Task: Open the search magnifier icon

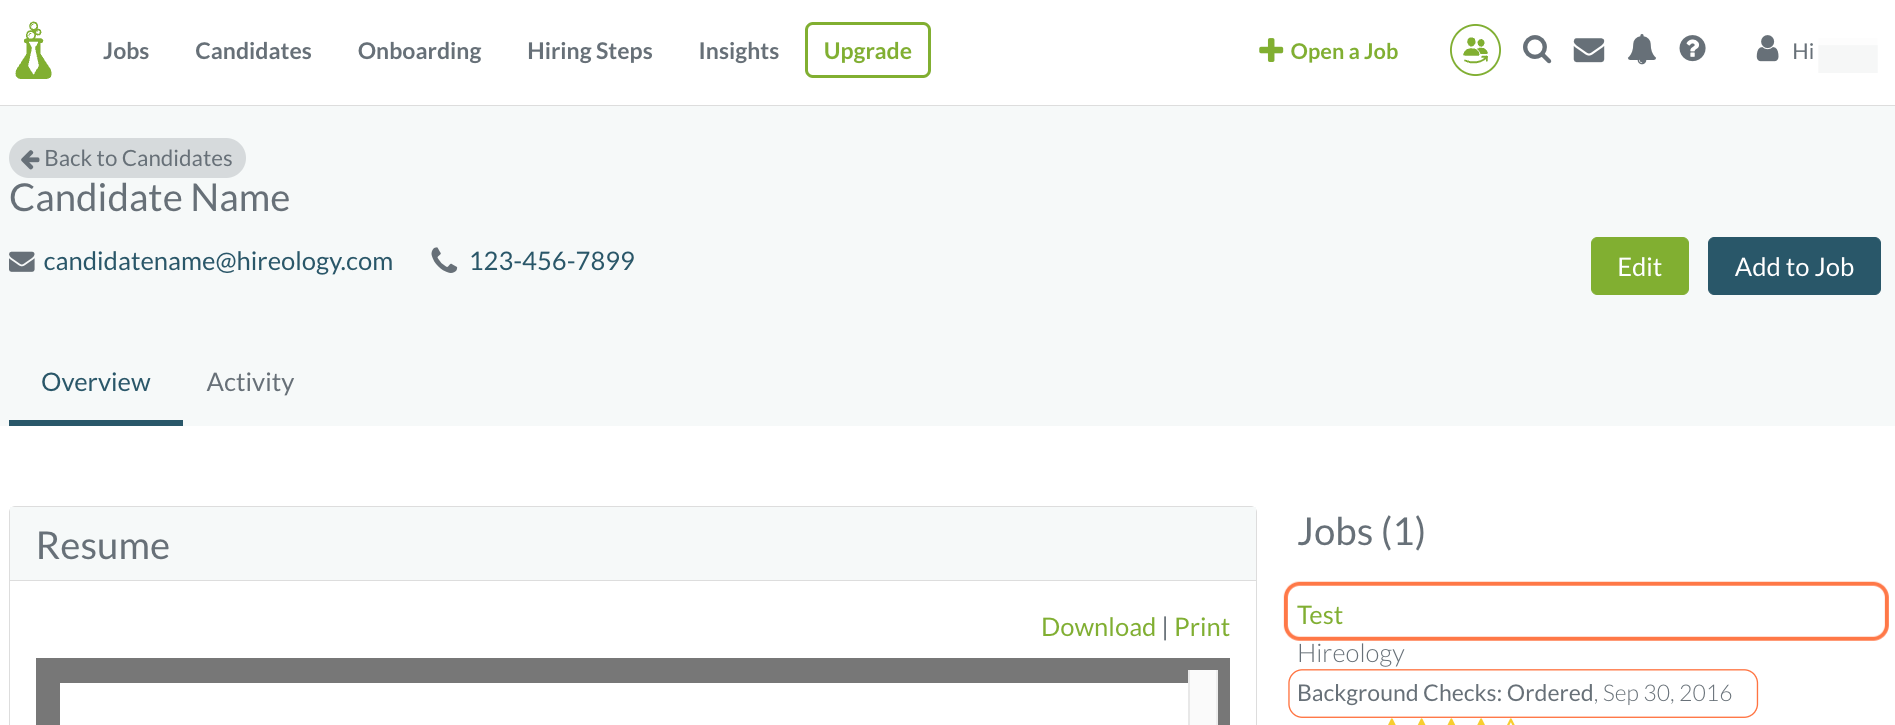Action: coord(1536,50)
